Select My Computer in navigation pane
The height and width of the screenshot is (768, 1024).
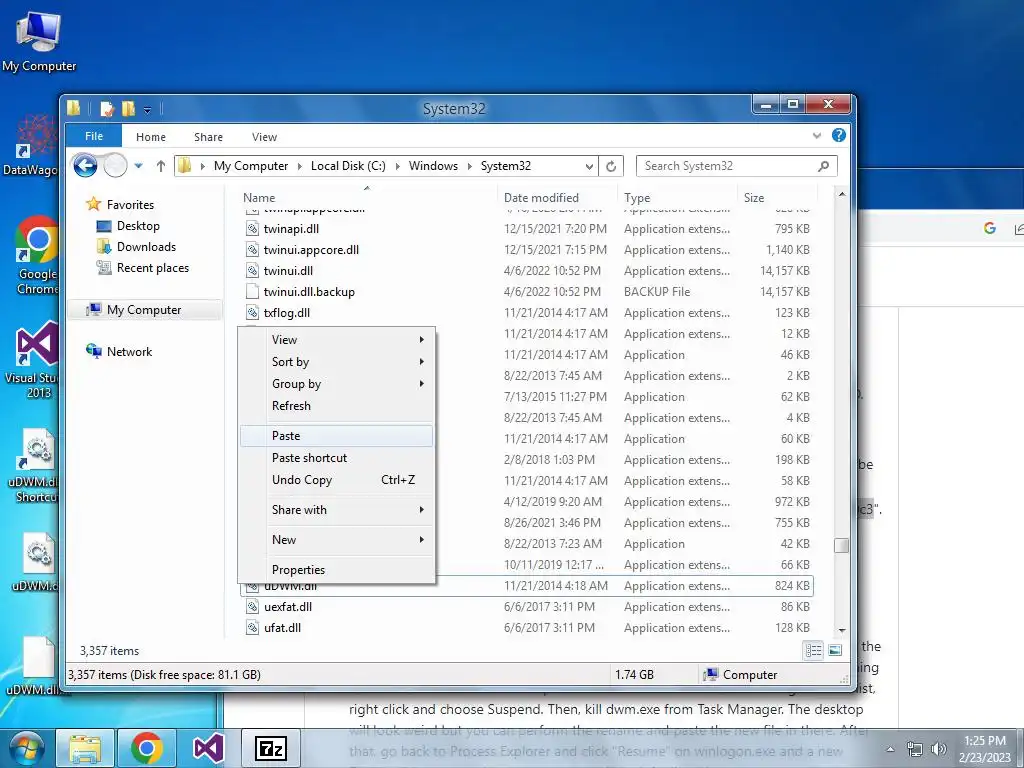[144, 310]
